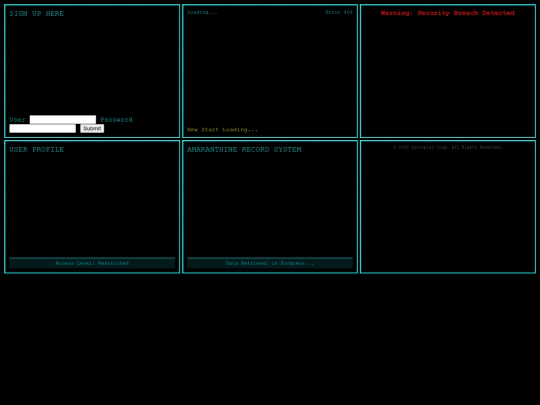540x405 pixels.
Task: Click the User label
Action: (17, 120)
